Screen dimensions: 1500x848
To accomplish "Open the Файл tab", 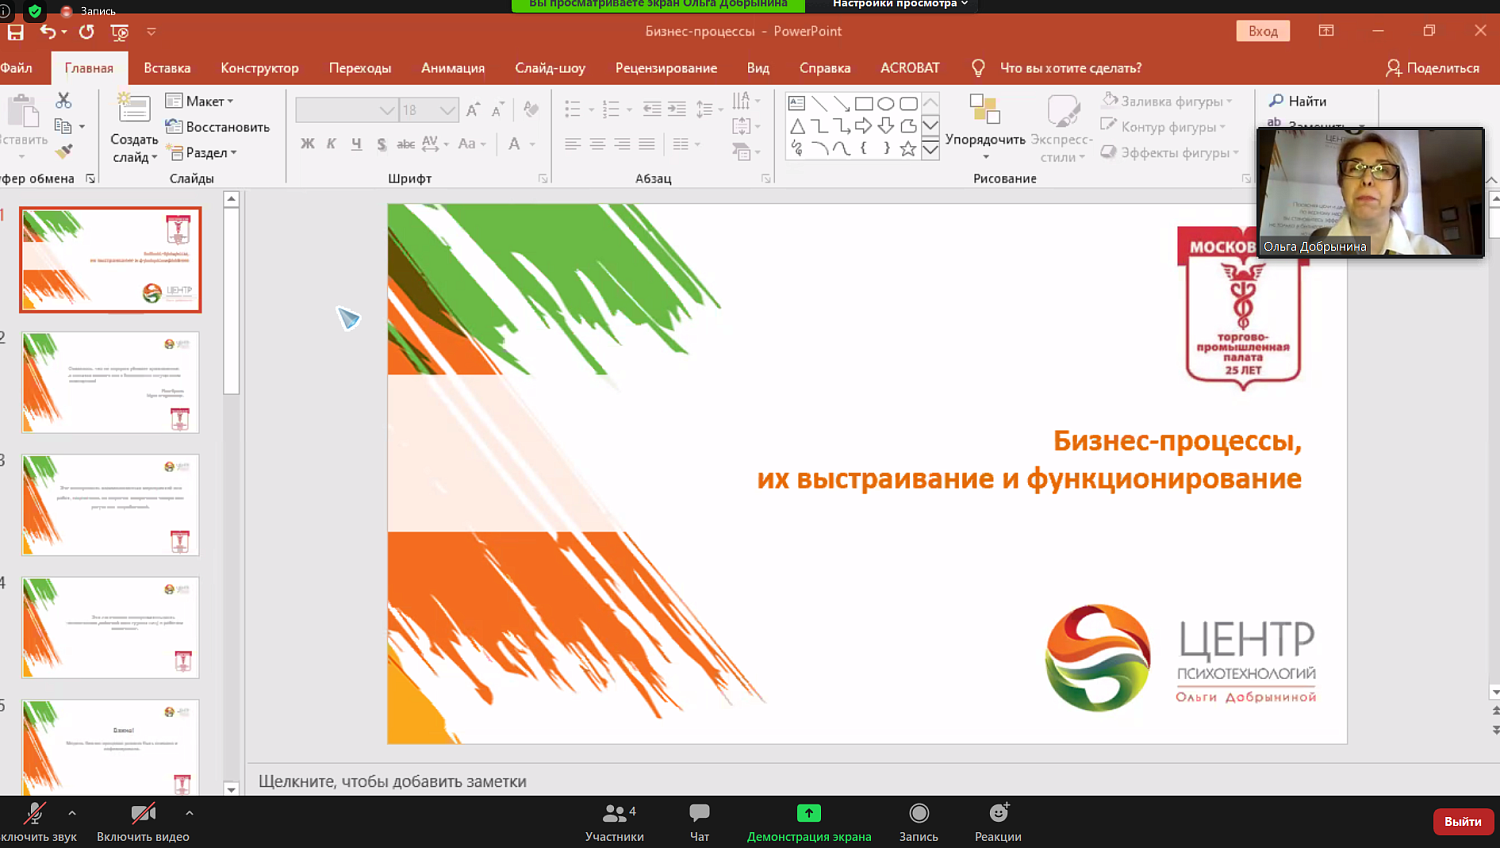I will click(x=16, y=68).
